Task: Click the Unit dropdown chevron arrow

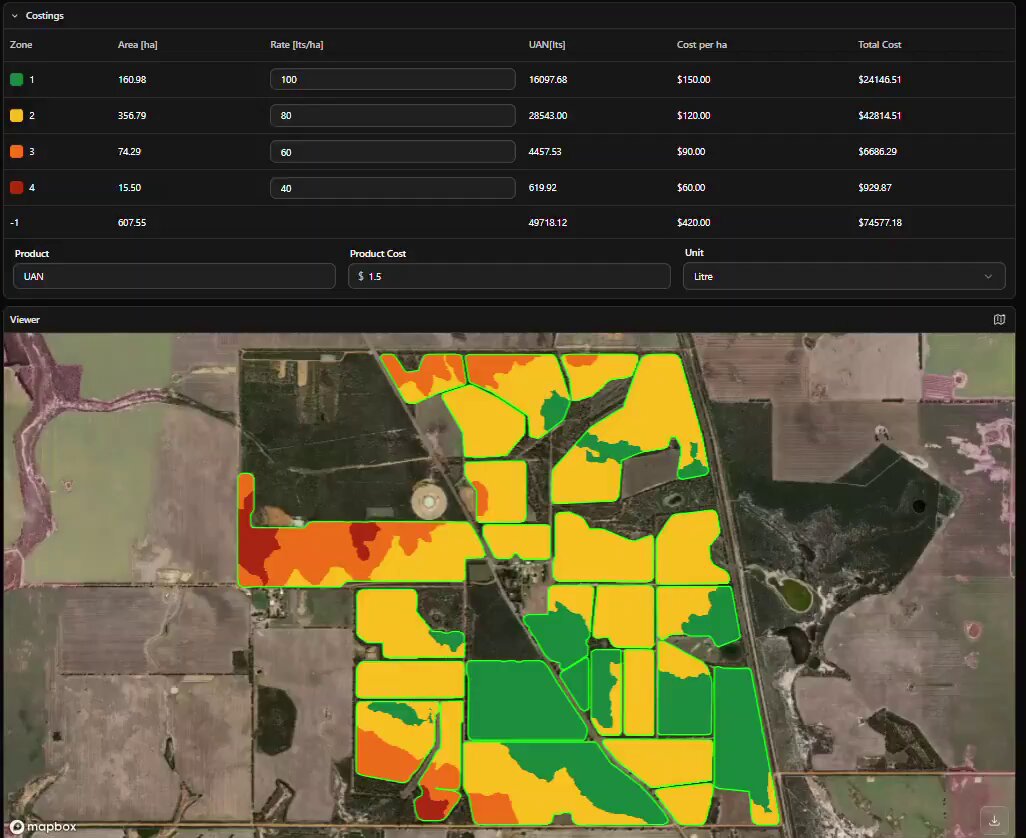Action: [988, 276]
